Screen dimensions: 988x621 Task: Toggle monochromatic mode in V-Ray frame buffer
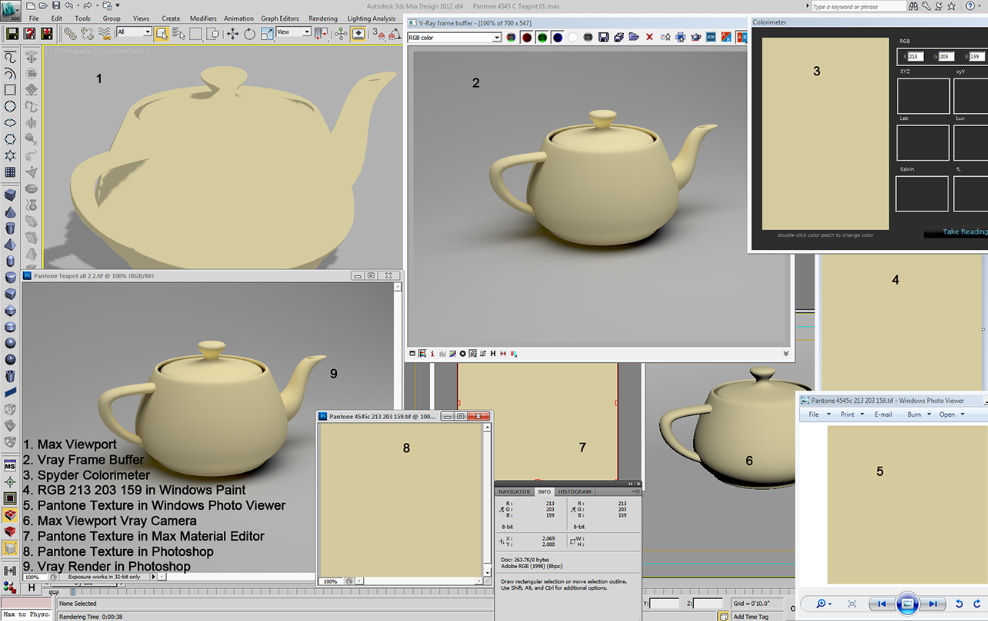588,38
